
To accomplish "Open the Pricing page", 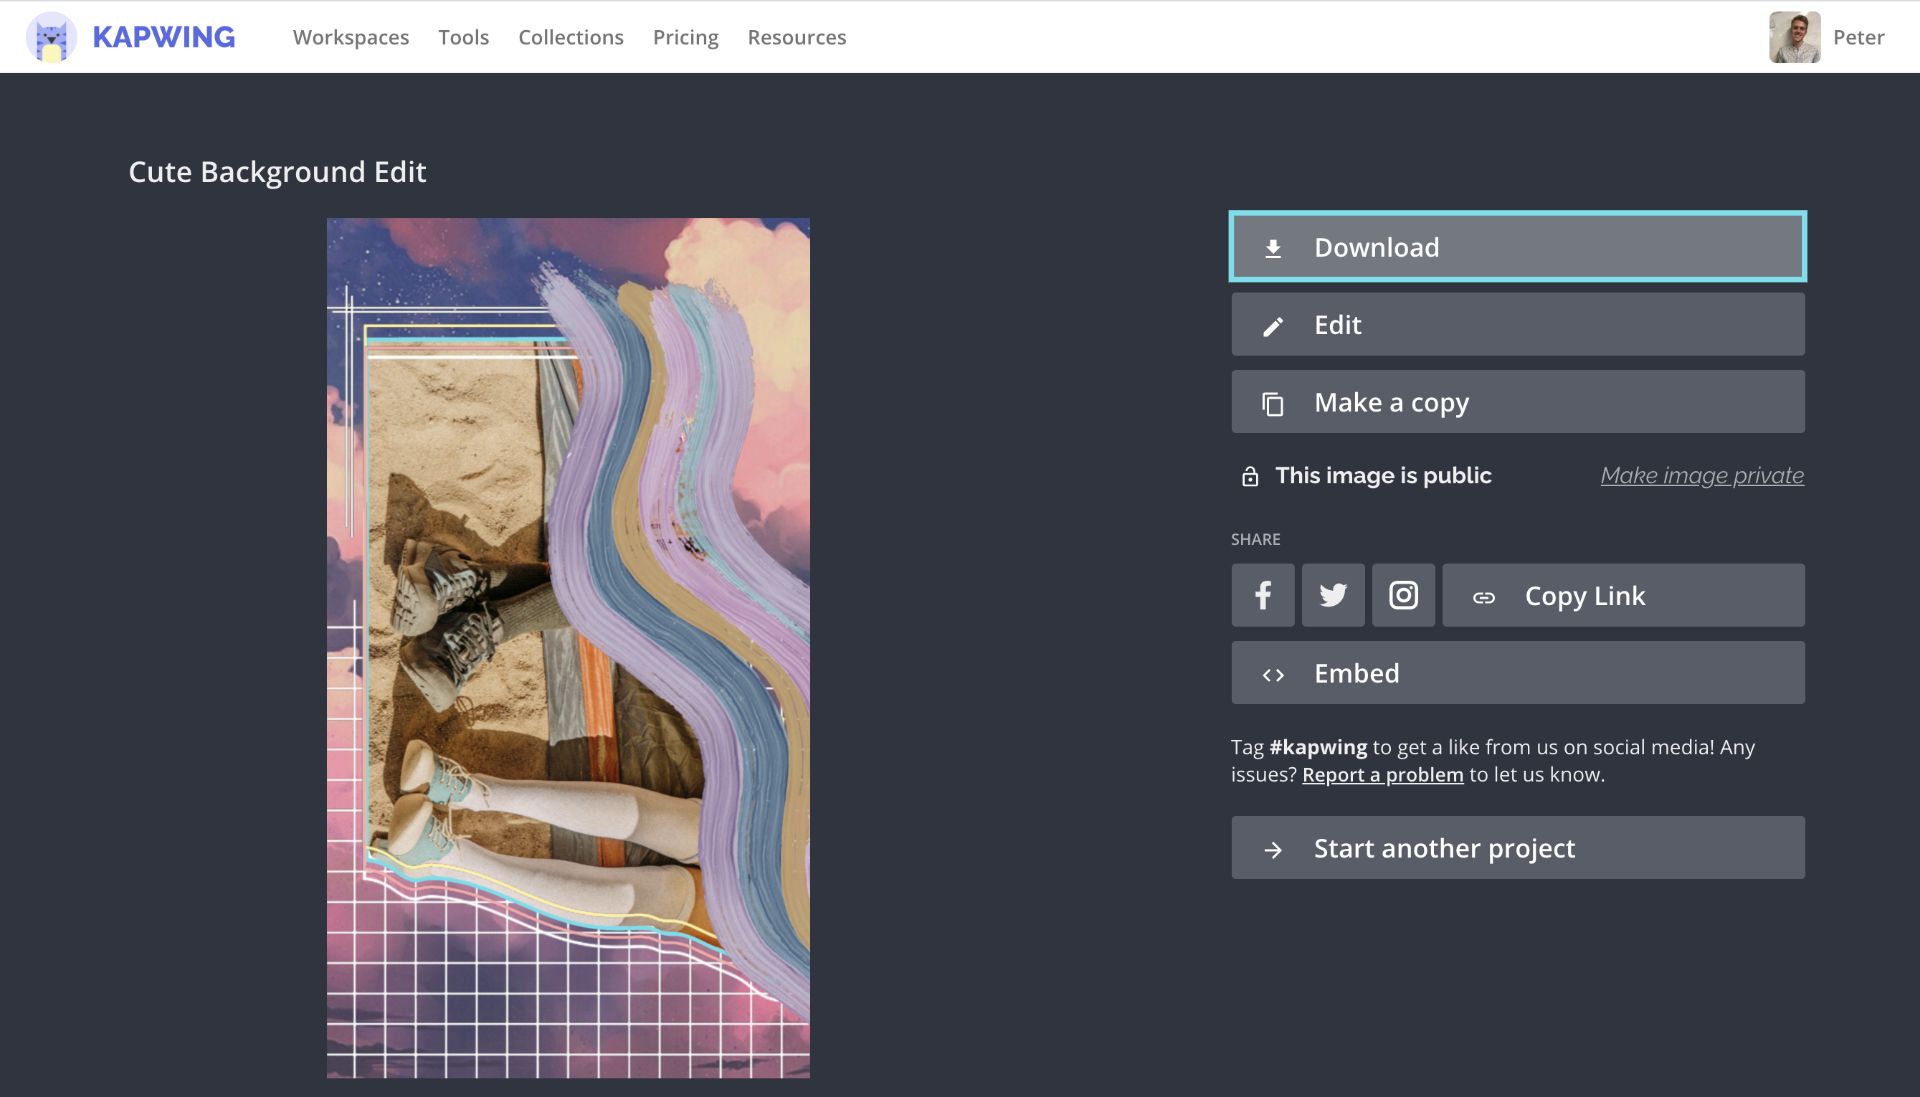I will pyautogui.click(x=685, y=38).
